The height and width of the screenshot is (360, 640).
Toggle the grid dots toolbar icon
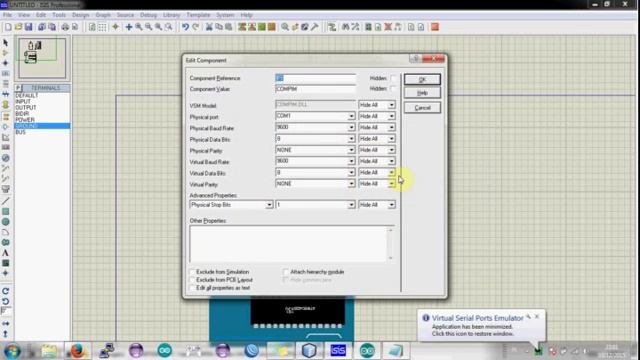(x=102, y=27)
